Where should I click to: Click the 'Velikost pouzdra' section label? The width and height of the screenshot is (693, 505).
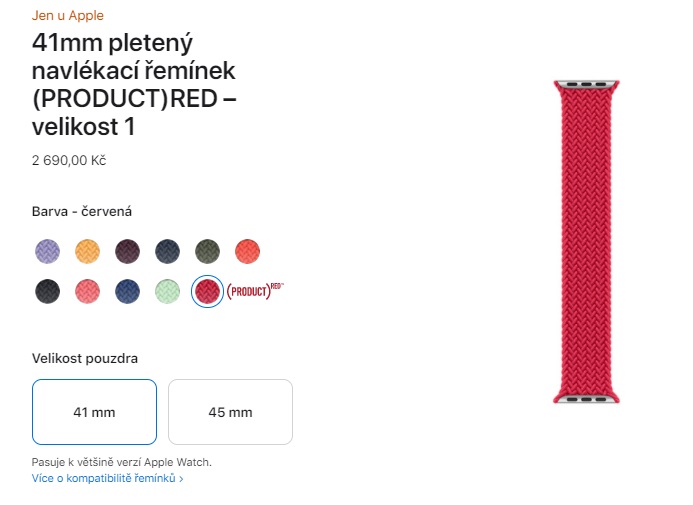coord(85,358)
